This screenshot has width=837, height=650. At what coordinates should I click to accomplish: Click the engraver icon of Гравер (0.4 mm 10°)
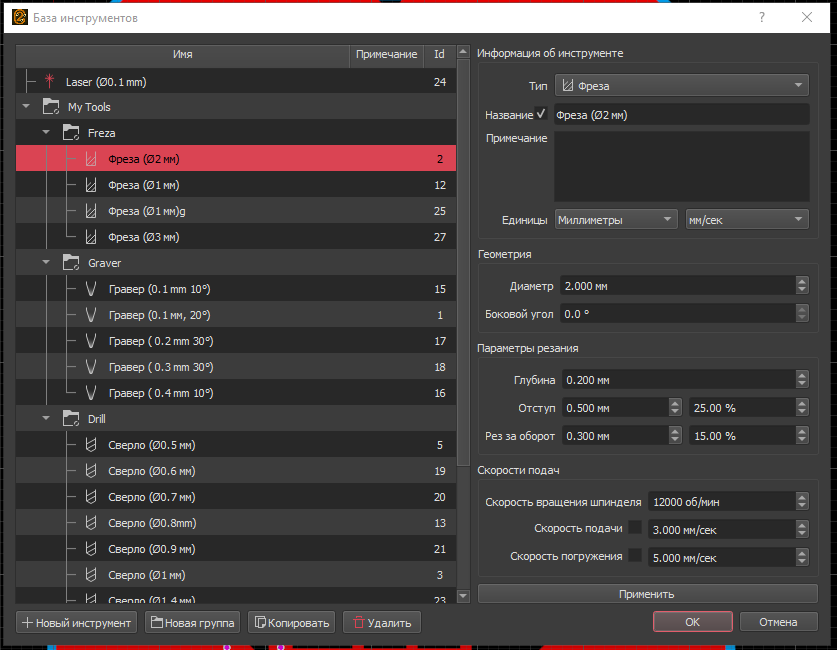91,393
